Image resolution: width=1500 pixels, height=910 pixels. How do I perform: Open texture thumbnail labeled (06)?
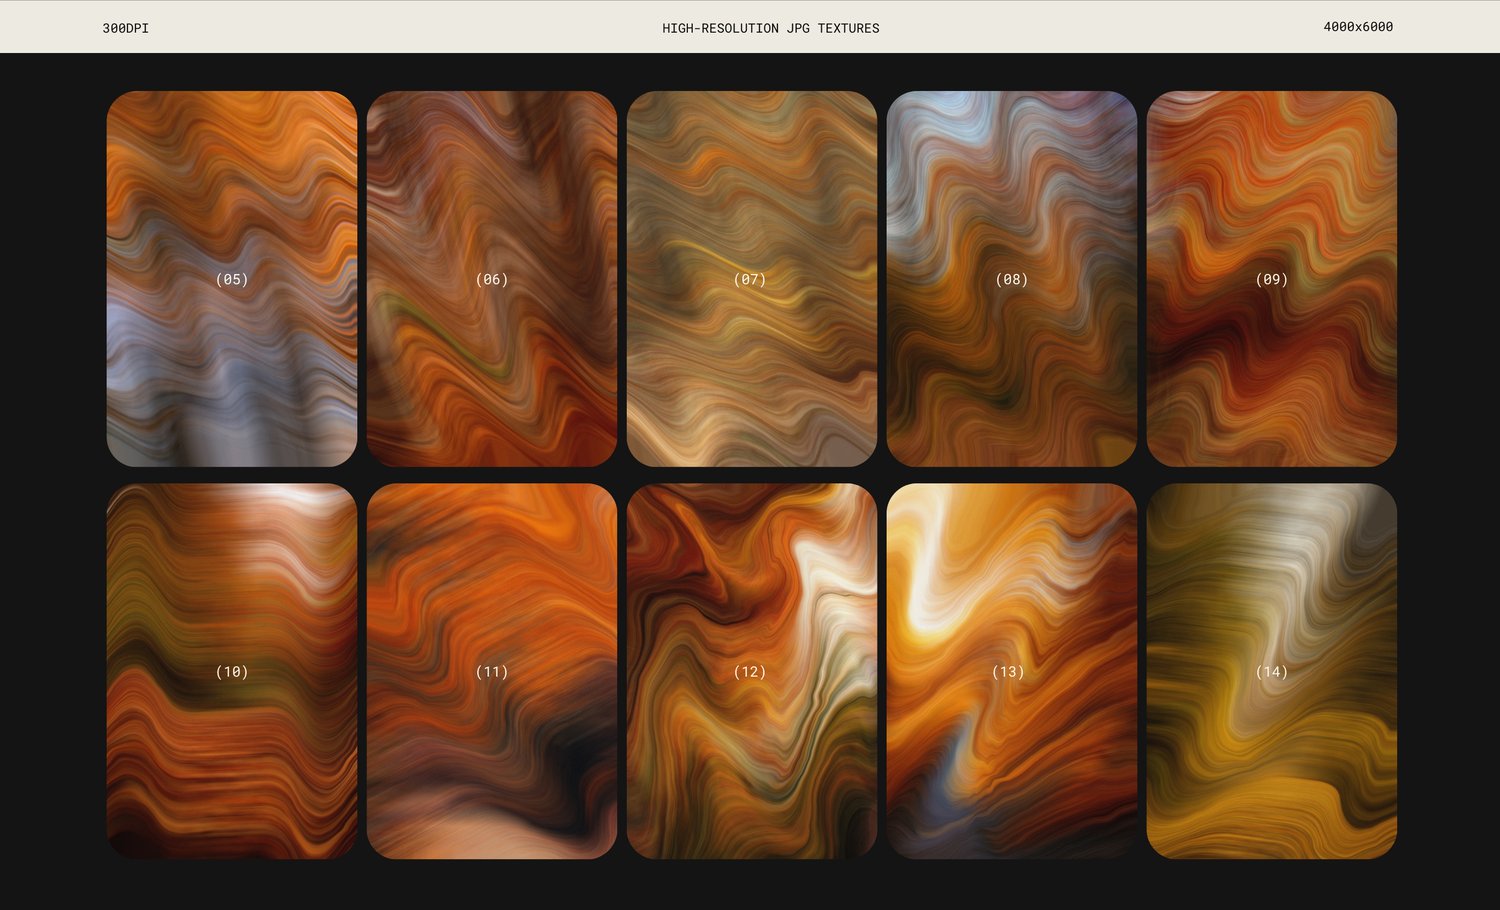tap(492, 279)
